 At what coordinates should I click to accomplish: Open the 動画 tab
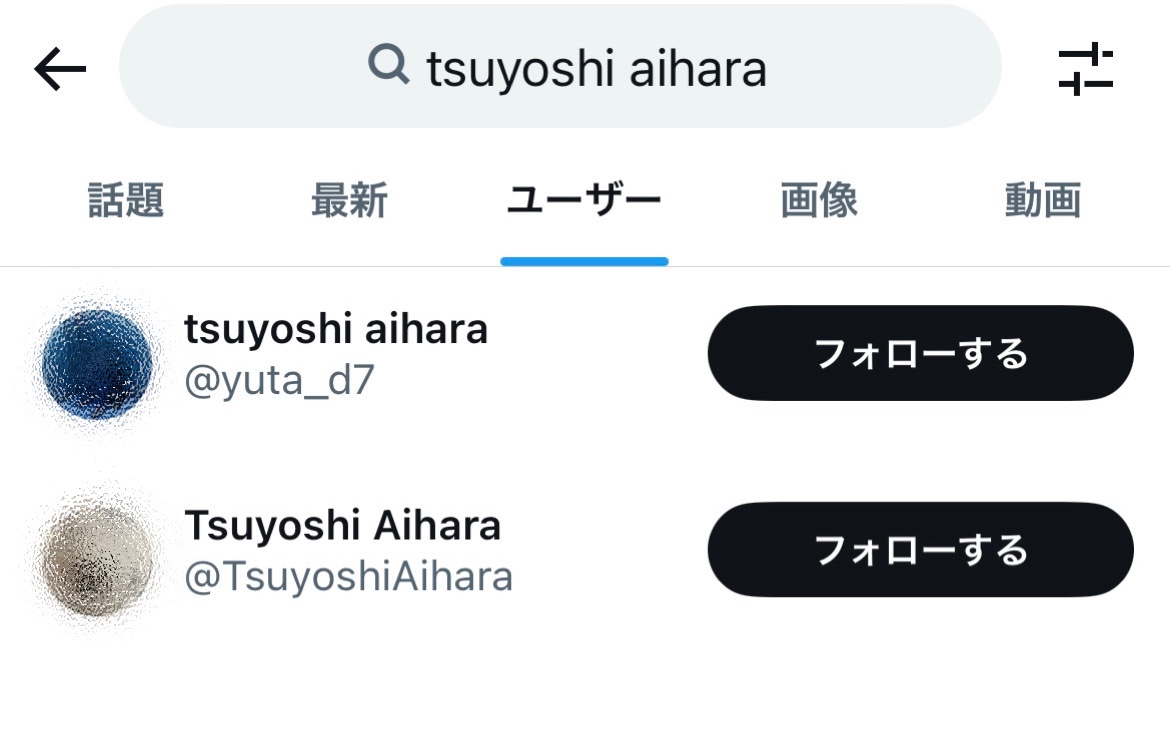coord(1042,200)
